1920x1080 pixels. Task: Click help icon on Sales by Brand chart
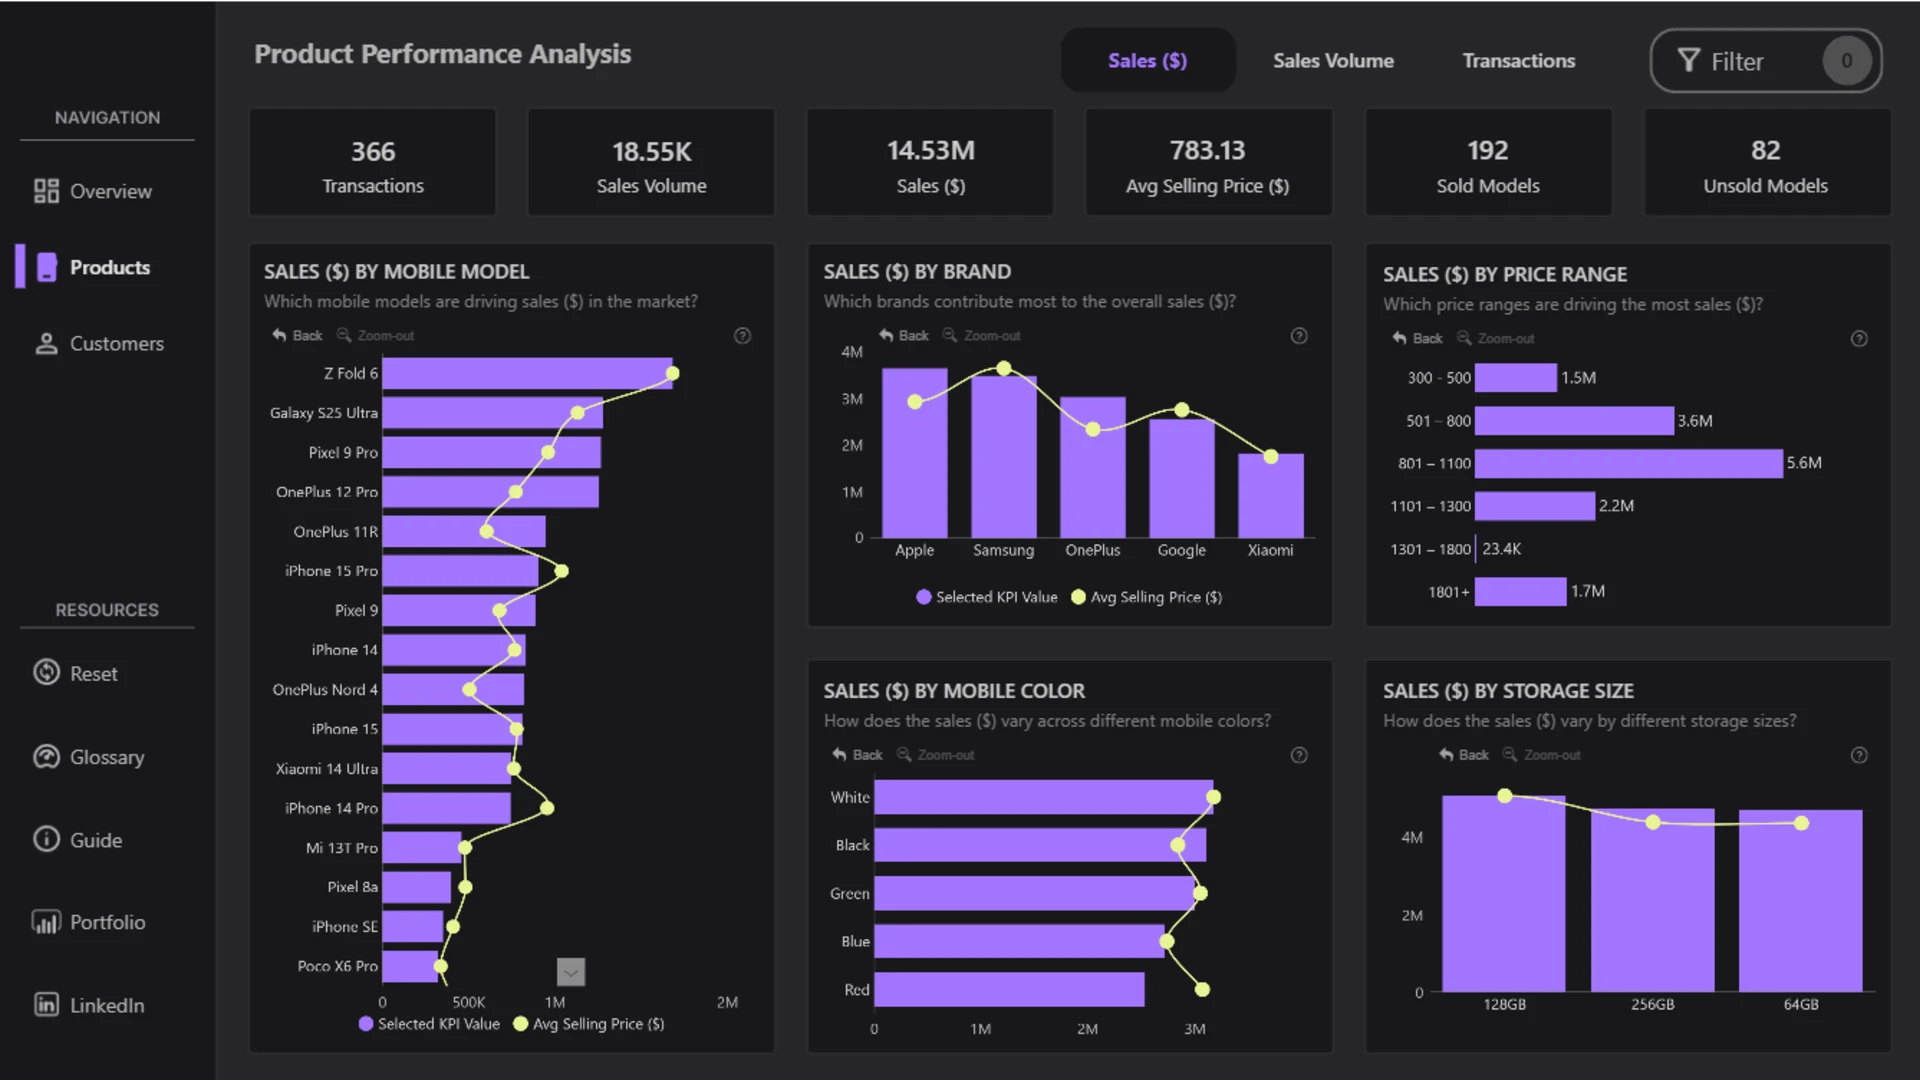point(1299,336)
